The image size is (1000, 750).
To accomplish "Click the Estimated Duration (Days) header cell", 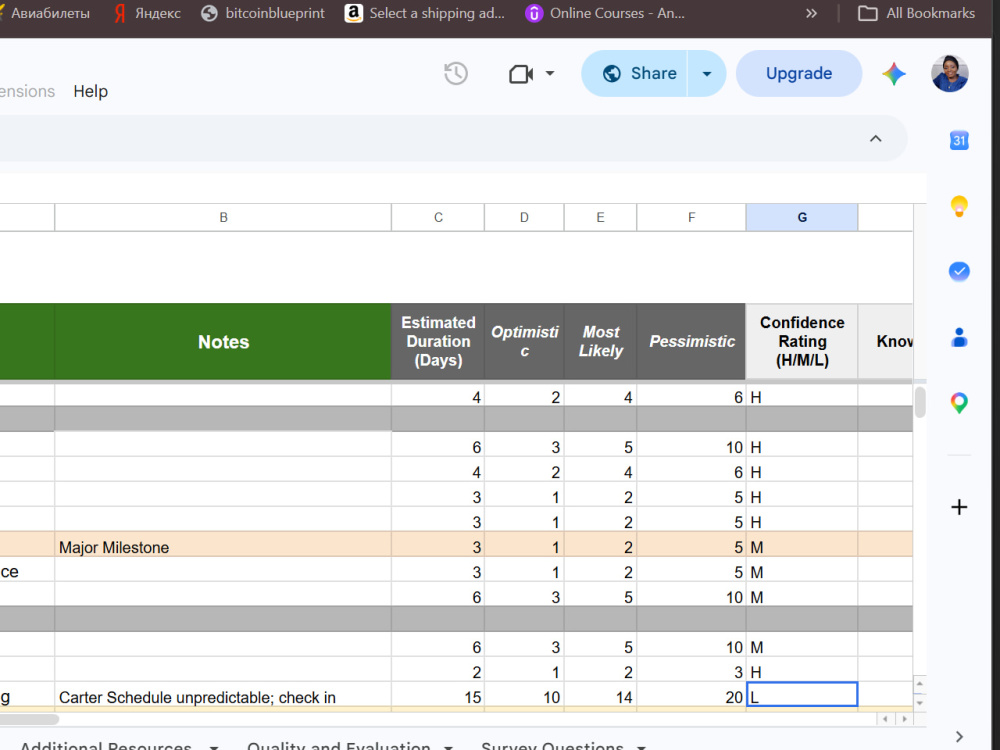I will coord(438,342).
